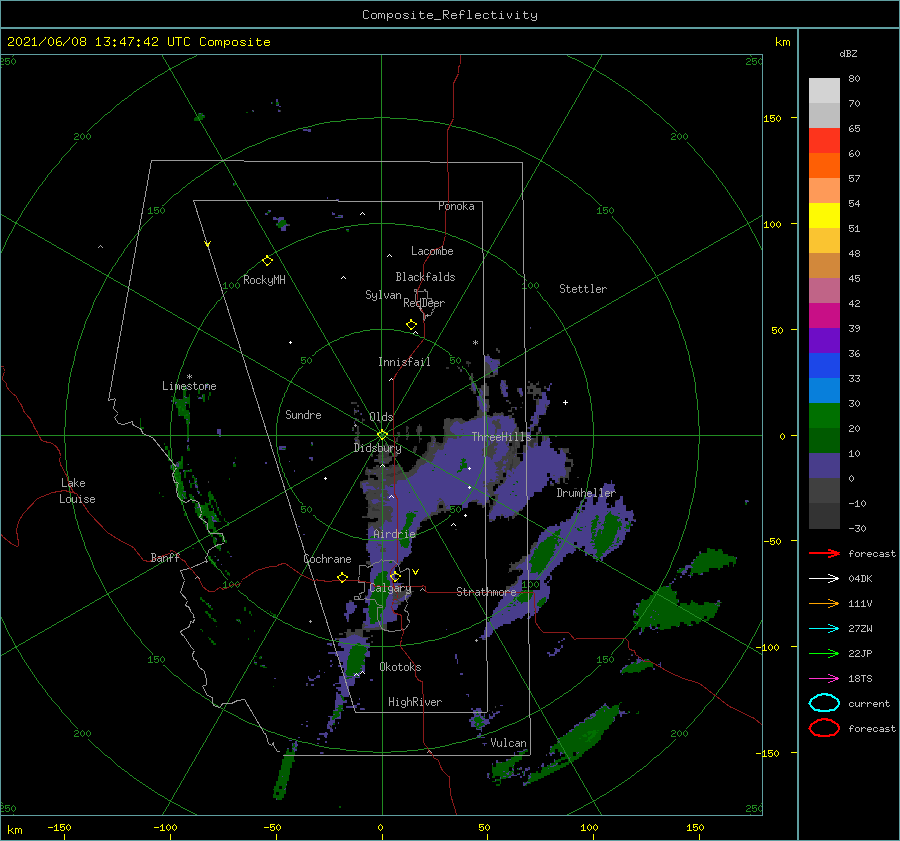Click the HighRiver label
This screenshot has width=900, height=841.
(x=415, y=702)
